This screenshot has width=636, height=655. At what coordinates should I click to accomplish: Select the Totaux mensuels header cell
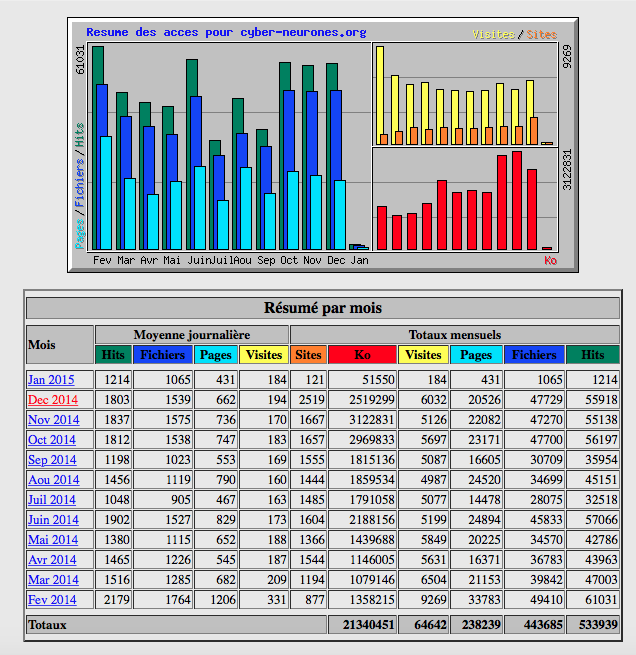[x=454, y=334]
